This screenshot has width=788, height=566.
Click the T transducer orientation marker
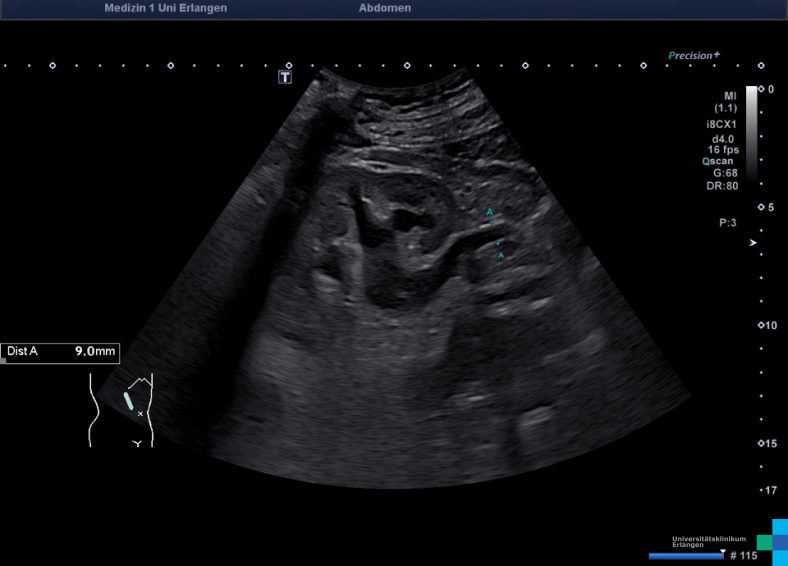pyautogui.click(x=285, y=77)
